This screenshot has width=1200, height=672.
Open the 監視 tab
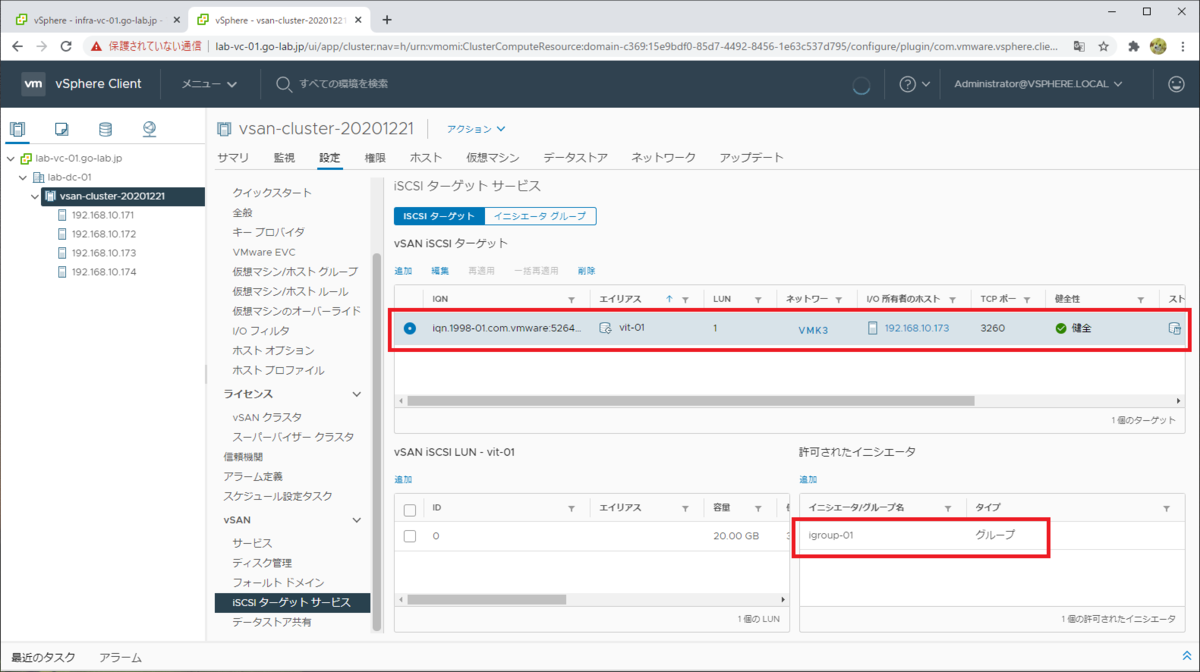coord(284,158)
